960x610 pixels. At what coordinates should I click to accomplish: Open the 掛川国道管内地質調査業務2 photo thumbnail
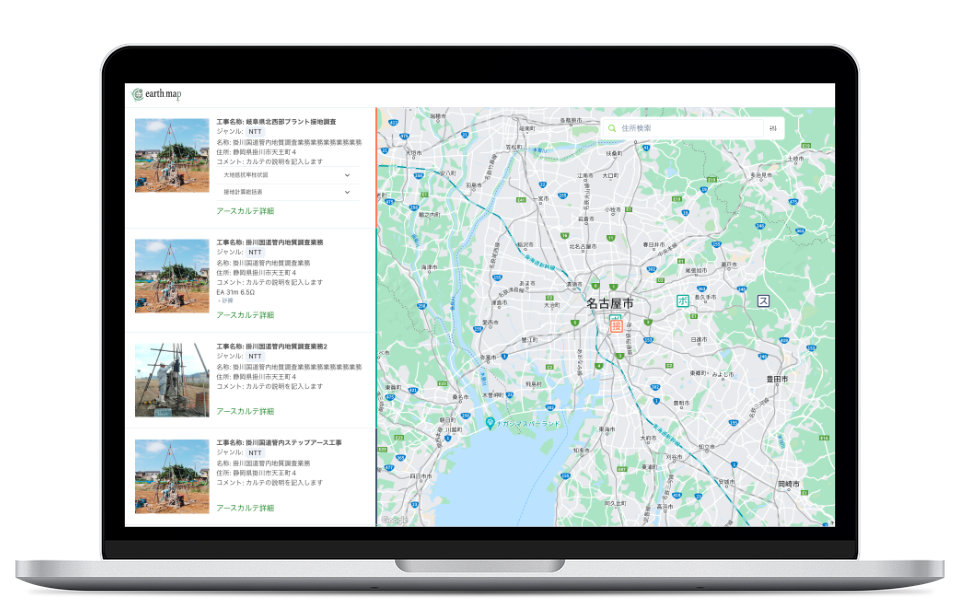(x=172, y=380)
